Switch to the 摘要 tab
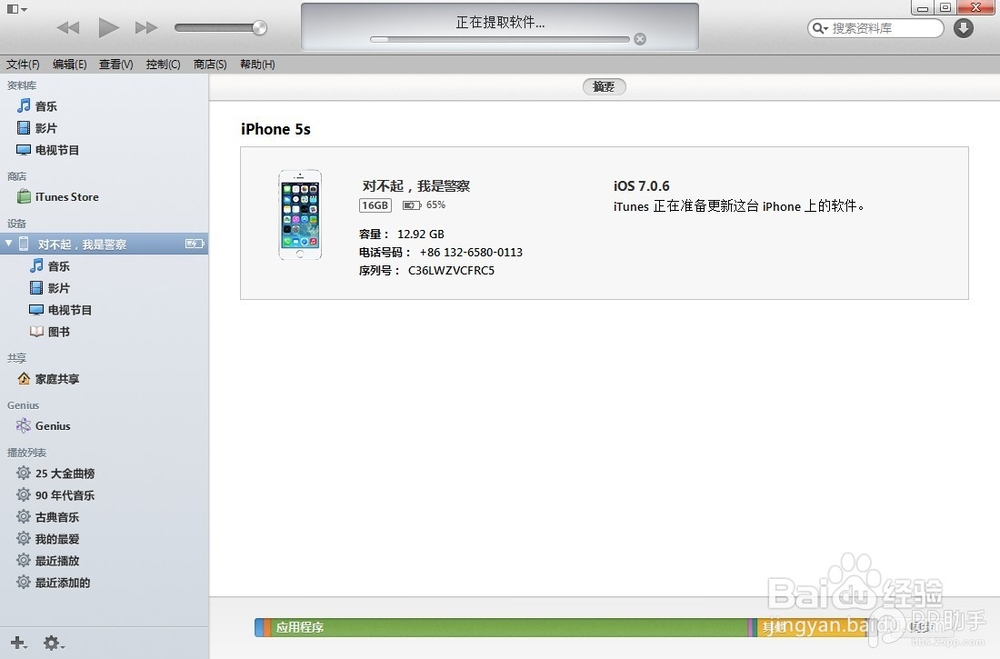This screenshot has width=1000, height=659. 604,87
